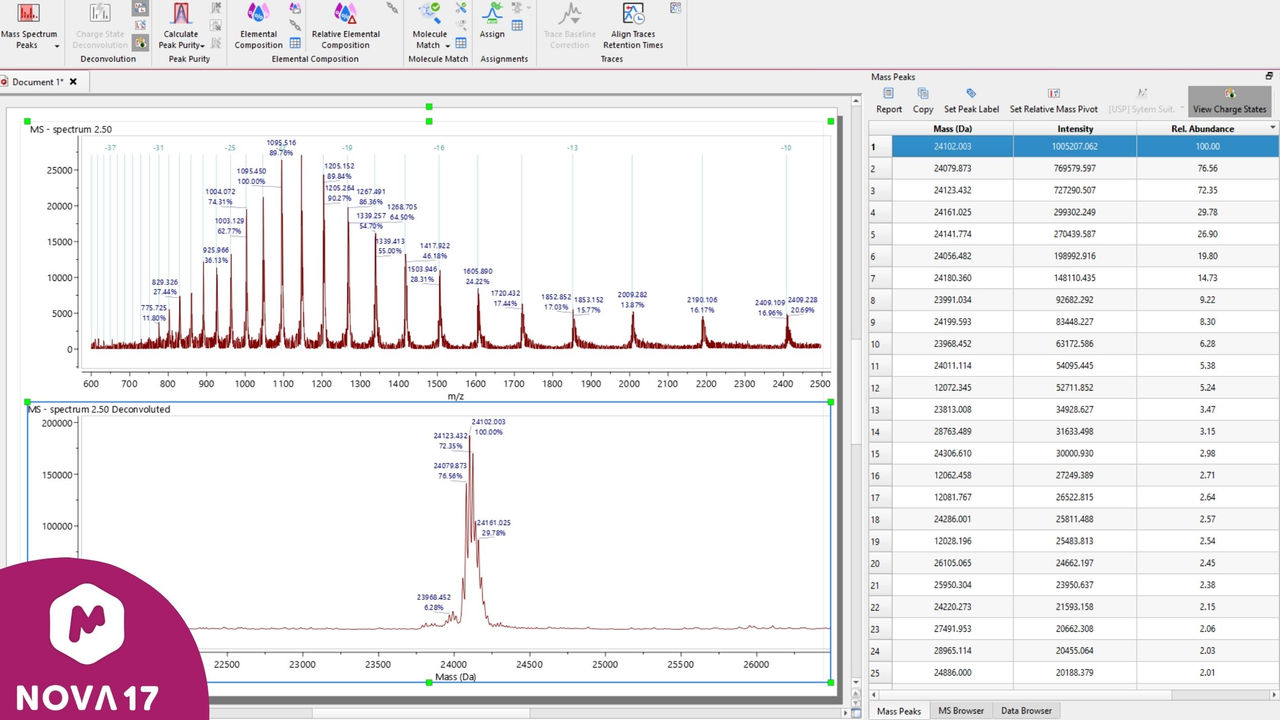Click the Intensity column header

[1075, 128]
